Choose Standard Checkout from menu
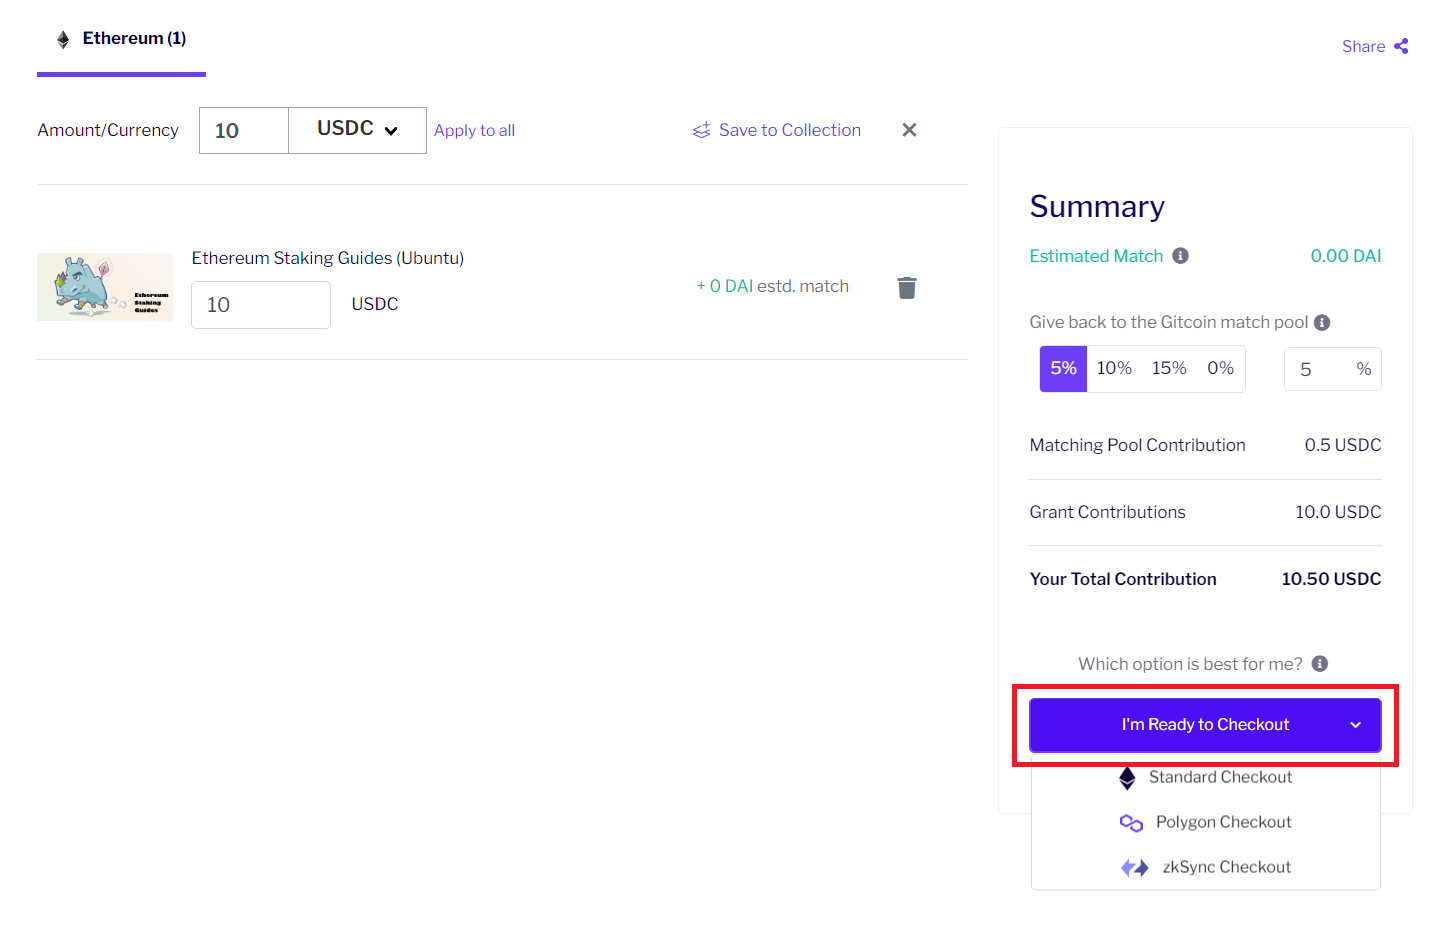This screenshot has width=1445, height=927. [x=1206, y=777]
